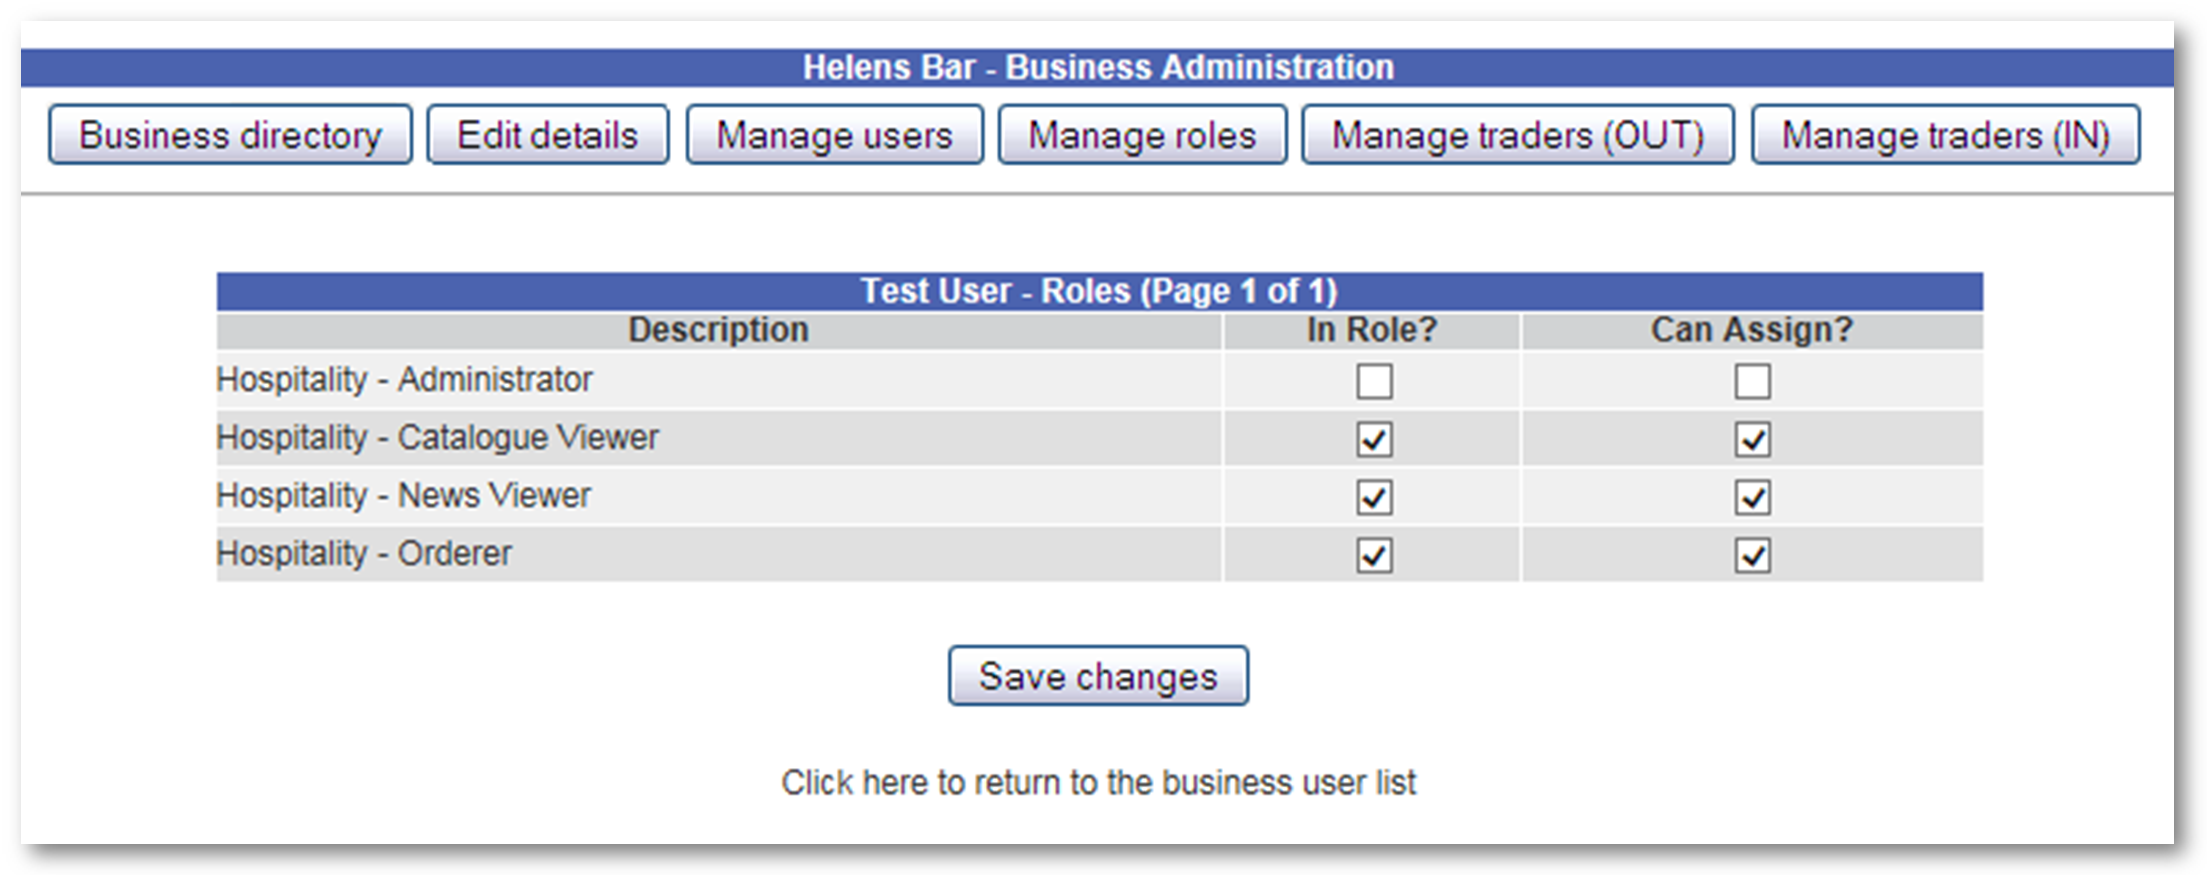
Task: Open Manage roles section
Action: [x=1142, y=135]
